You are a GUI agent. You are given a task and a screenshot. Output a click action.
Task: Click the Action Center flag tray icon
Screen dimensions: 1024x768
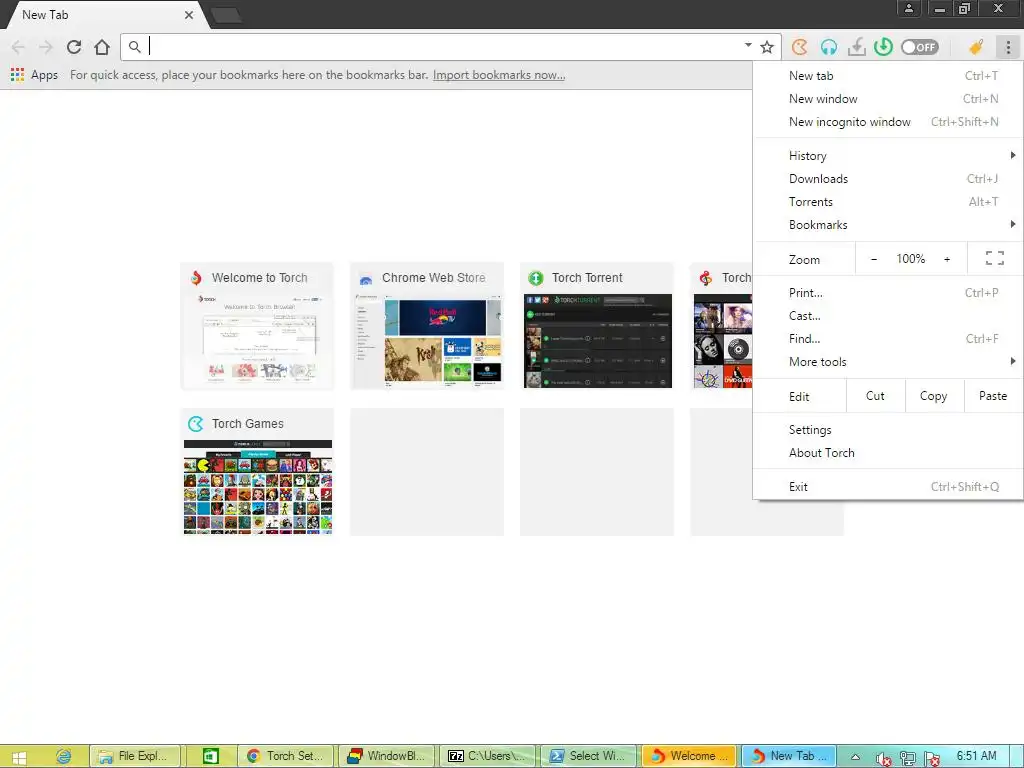click(933, 758)
